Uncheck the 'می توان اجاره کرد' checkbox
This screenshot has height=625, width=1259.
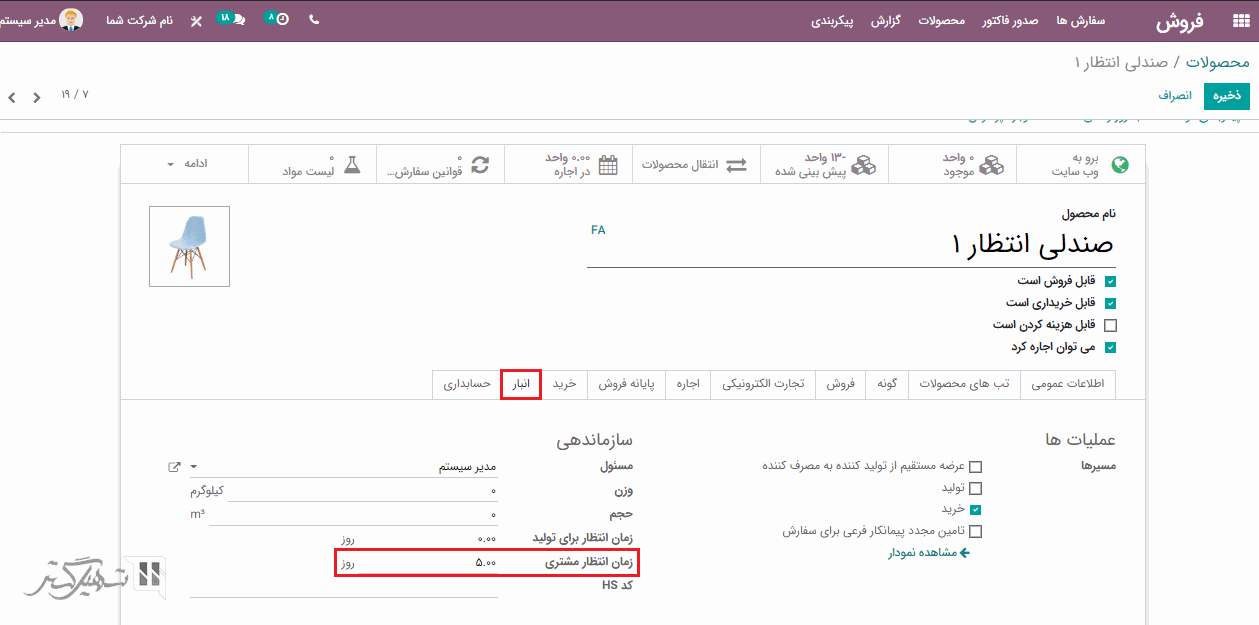1110,348
